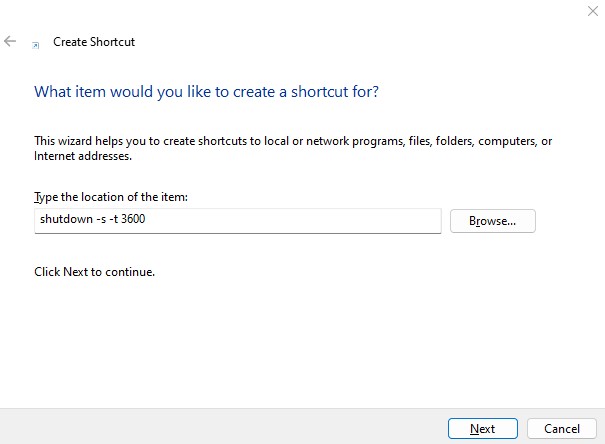Image resolution: width=605 pixels, height=444 pixels.
Task: Focus the item location text box
Action: (238, 221)
